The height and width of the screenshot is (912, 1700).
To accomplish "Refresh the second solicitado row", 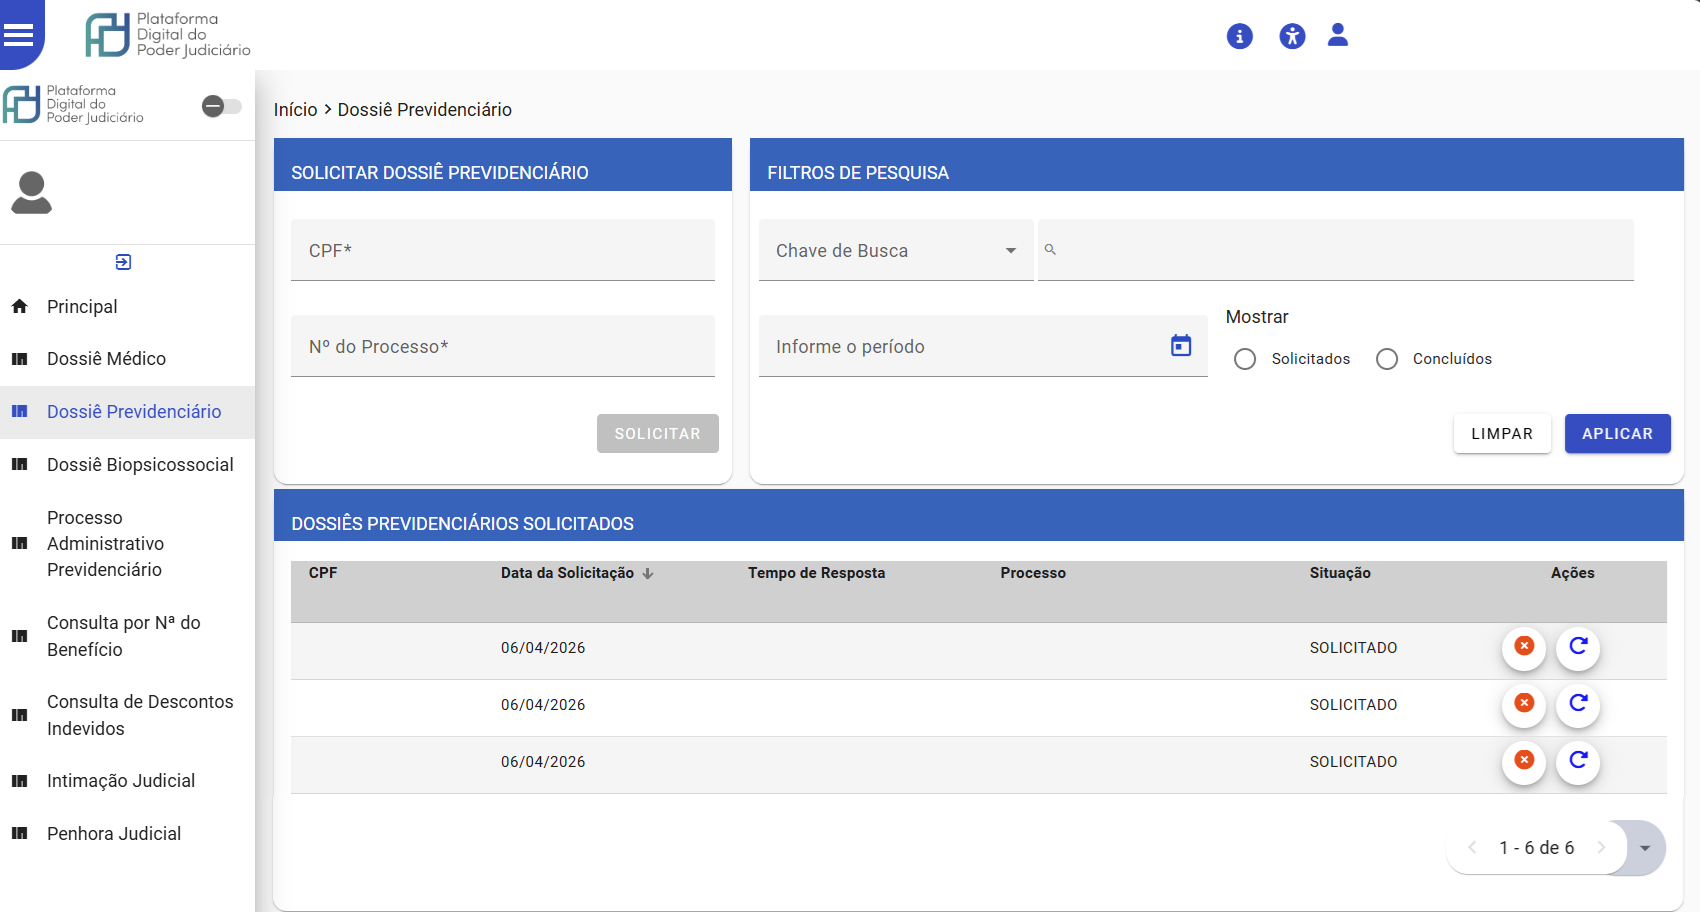I will [x=1578, y=704].
